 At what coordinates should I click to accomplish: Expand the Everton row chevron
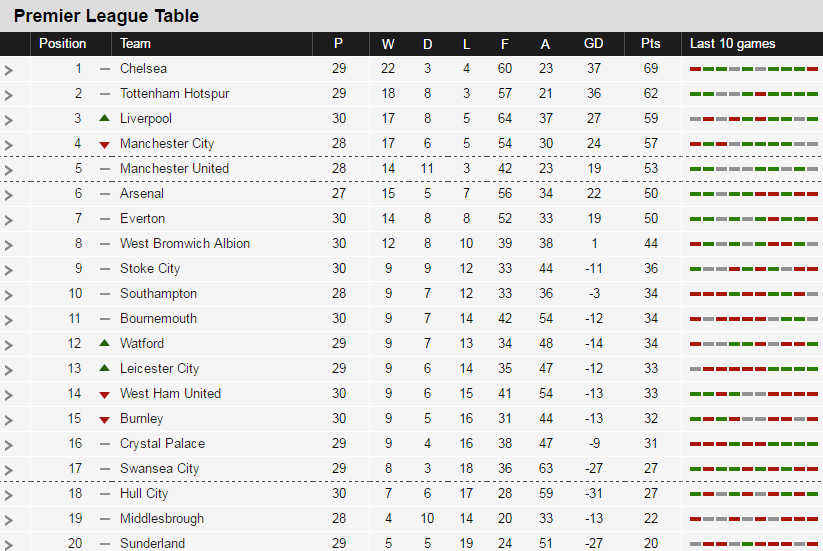(9, 220)
